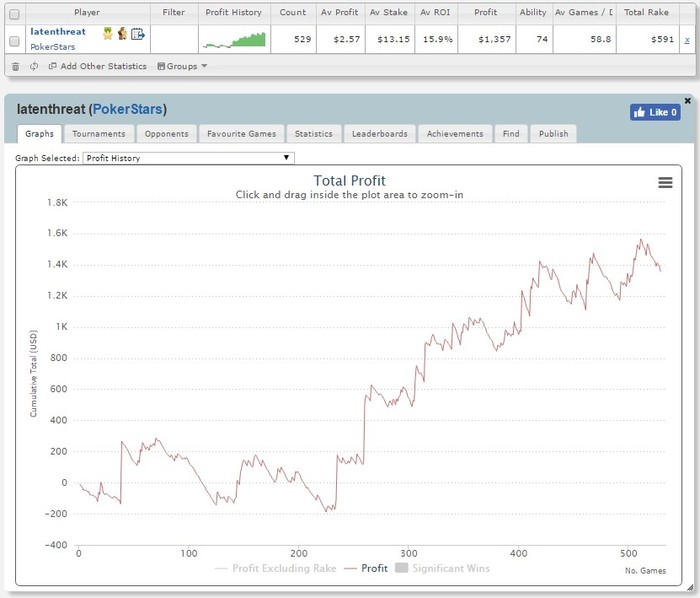Click the 58.8 Av Games value
The height and width of the screenshot is (598, 700).
(600, 39)
